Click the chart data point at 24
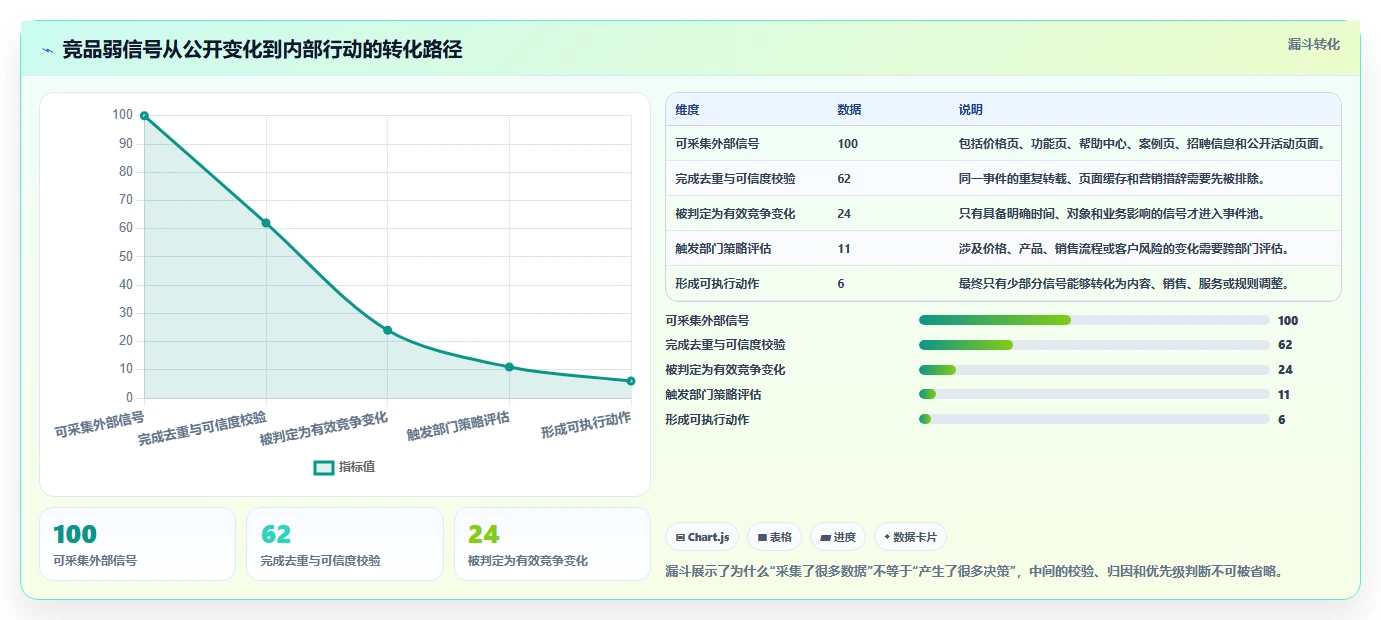 pos(388,330)
